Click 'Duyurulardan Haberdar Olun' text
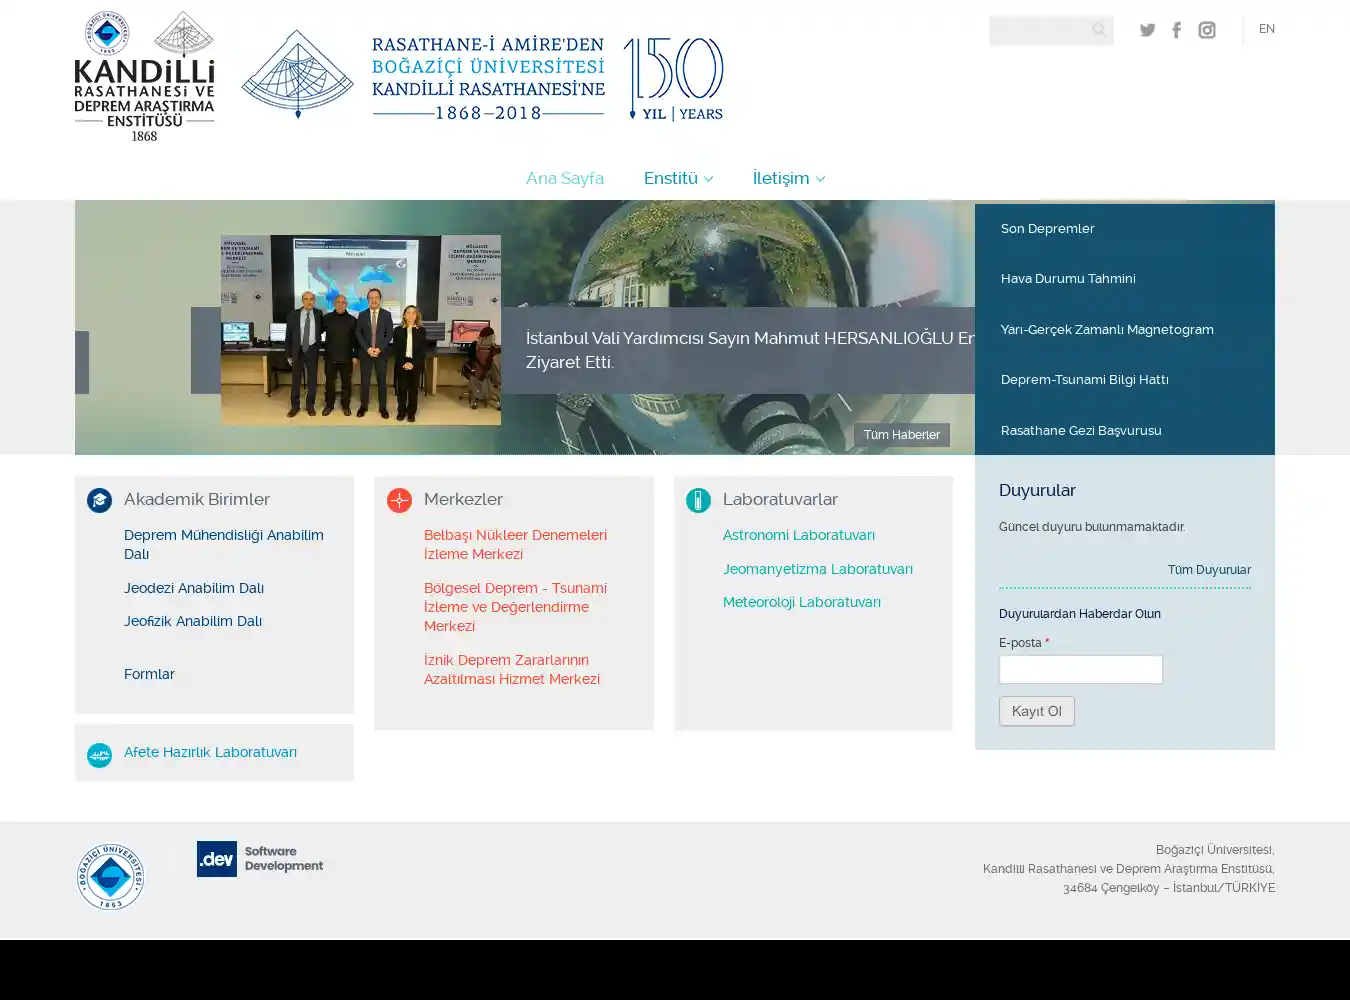The image size is (1350, 1000). [x=1080, y=614]
